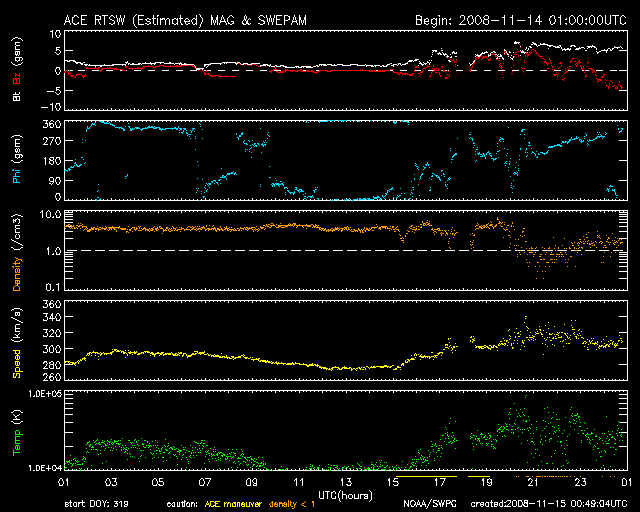Image resolution: width=640 pixels, height=512 pixels.
Task: Click the '1.0E+04' tick on Temp axis
Action: (45, 468)
